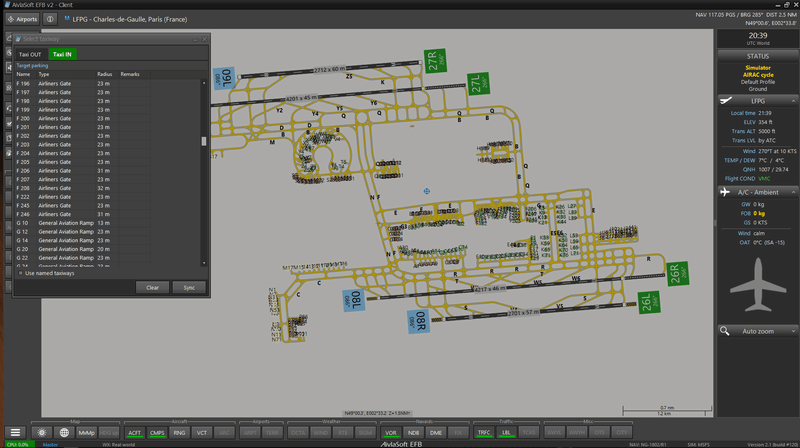This screenshot has height=448, width=800.
Task: Click the airport info icon
Action: (x=50, y=18)
